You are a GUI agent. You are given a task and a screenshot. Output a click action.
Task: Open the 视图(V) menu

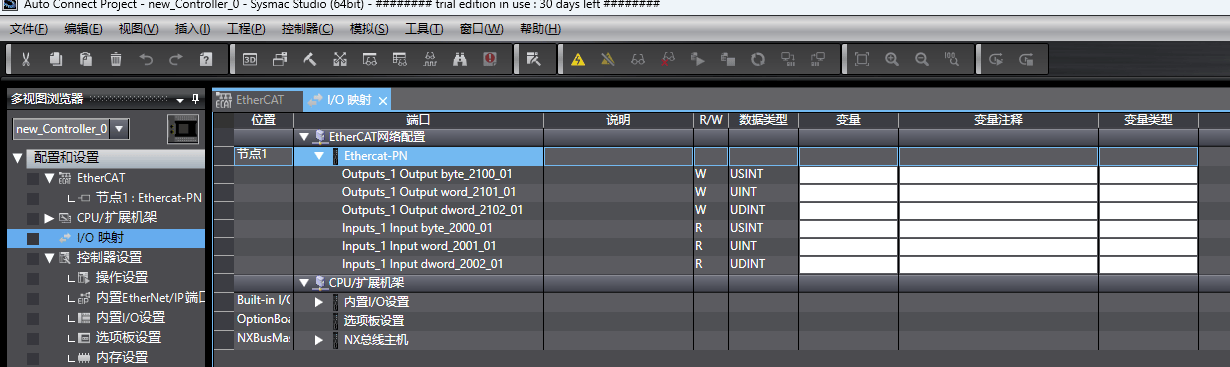pyautogui.click(x=138, y=28)
